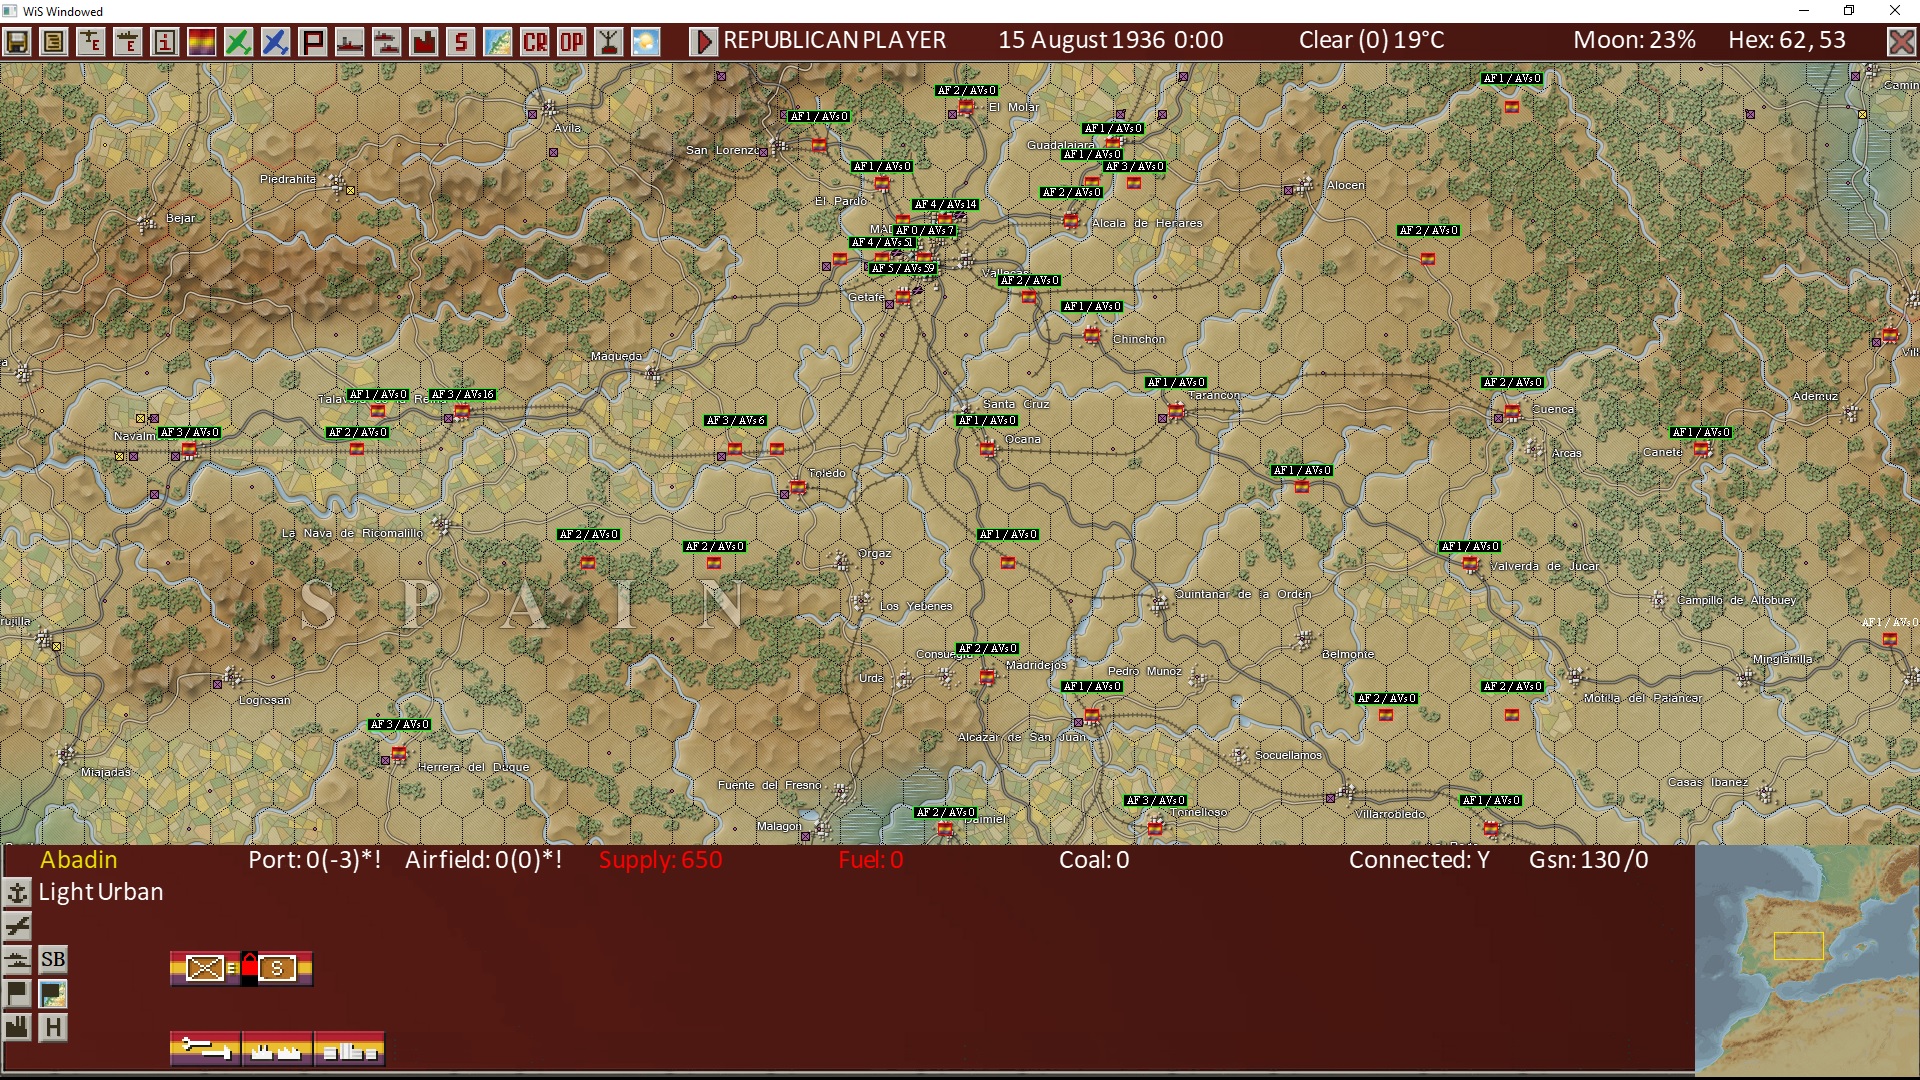Open the CR report toolbar button

(x=535, y=42)
